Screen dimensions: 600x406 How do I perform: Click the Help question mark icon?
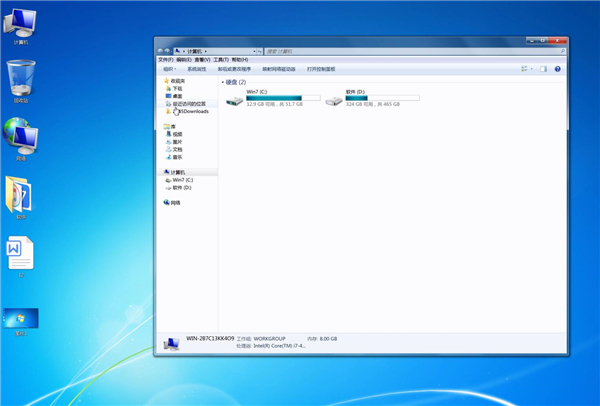(558, 69)
